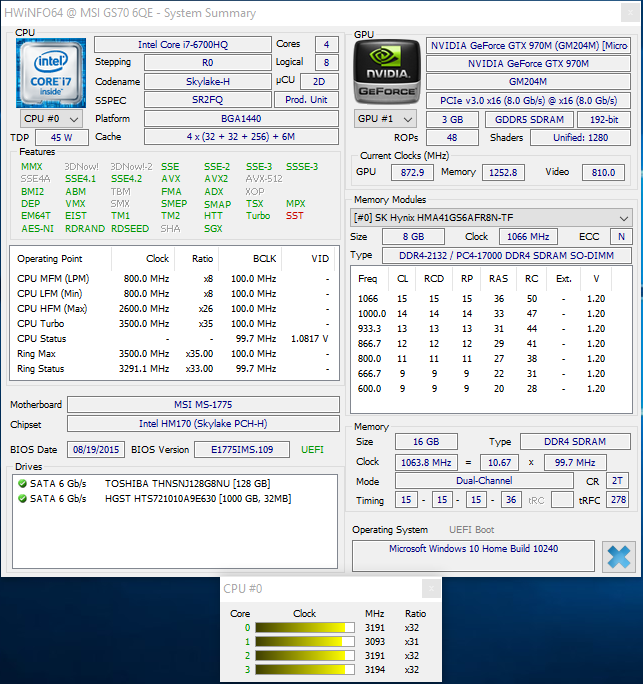Viewport: 643px width, 684px height.
Task: Close the CPU #0 clock window
Action: pyautogui.click(x=431, y=589)
